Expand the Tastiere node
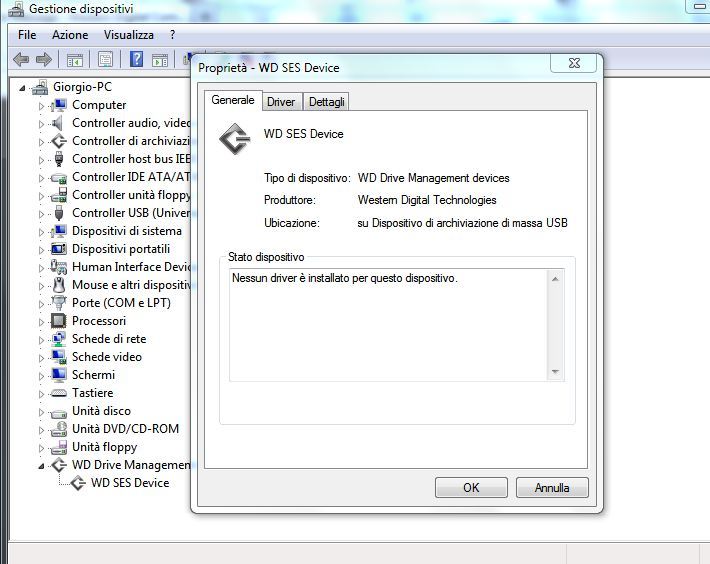This screenshot has width=710, height=564. pyautogui.click(x=41, y=394)
